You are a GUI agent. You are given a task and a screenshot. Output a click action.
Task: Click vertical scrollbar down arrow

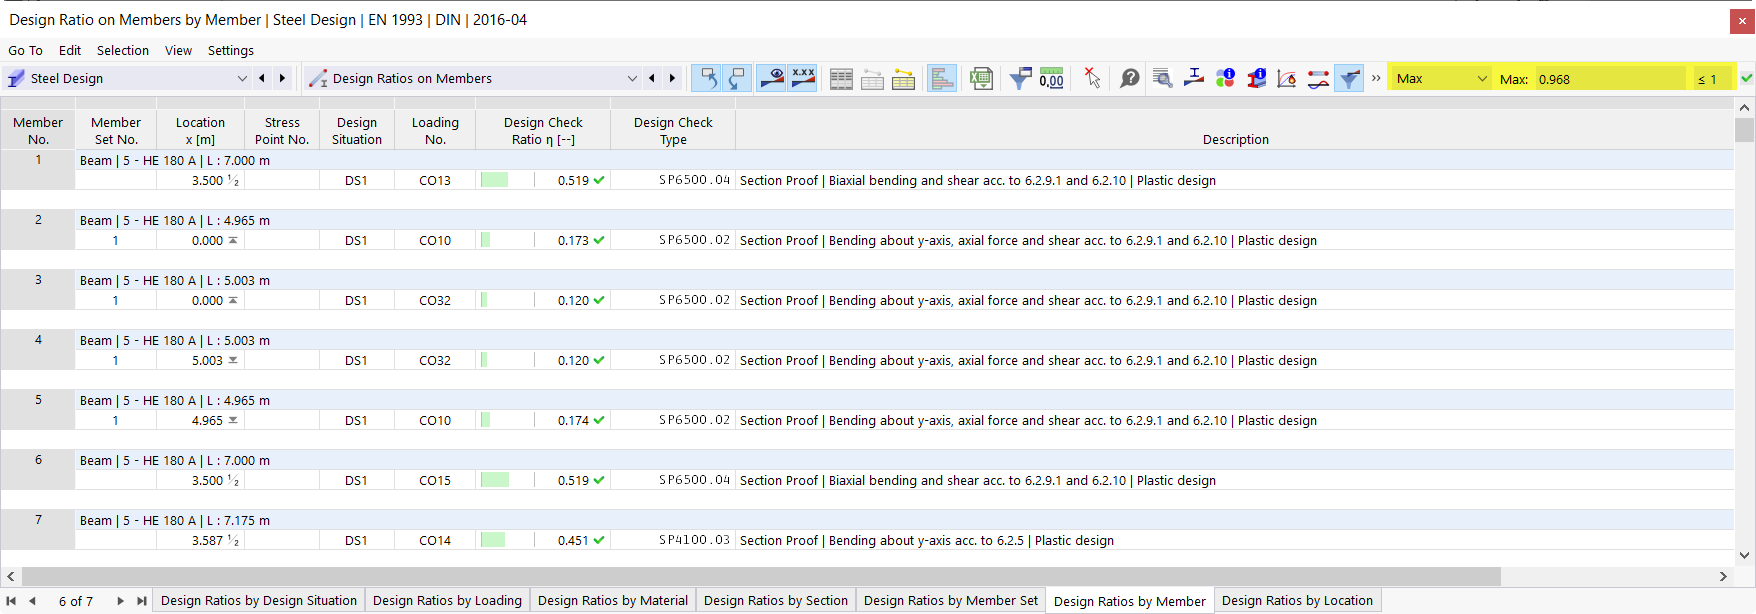coord(1745,555)
